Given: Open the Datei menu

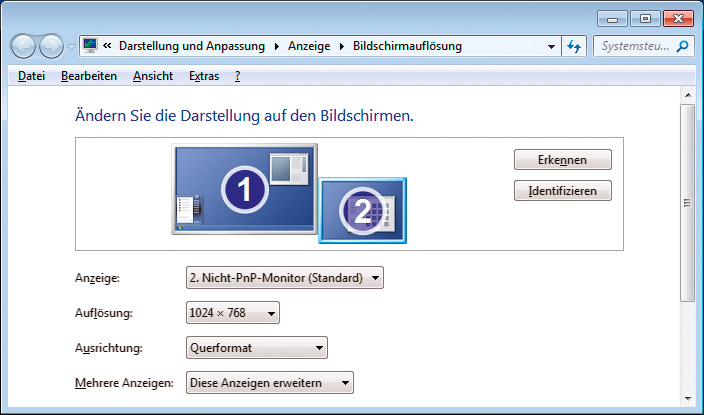Looking at the screenshot, I should pyautogui.click(x=31, y=76).
